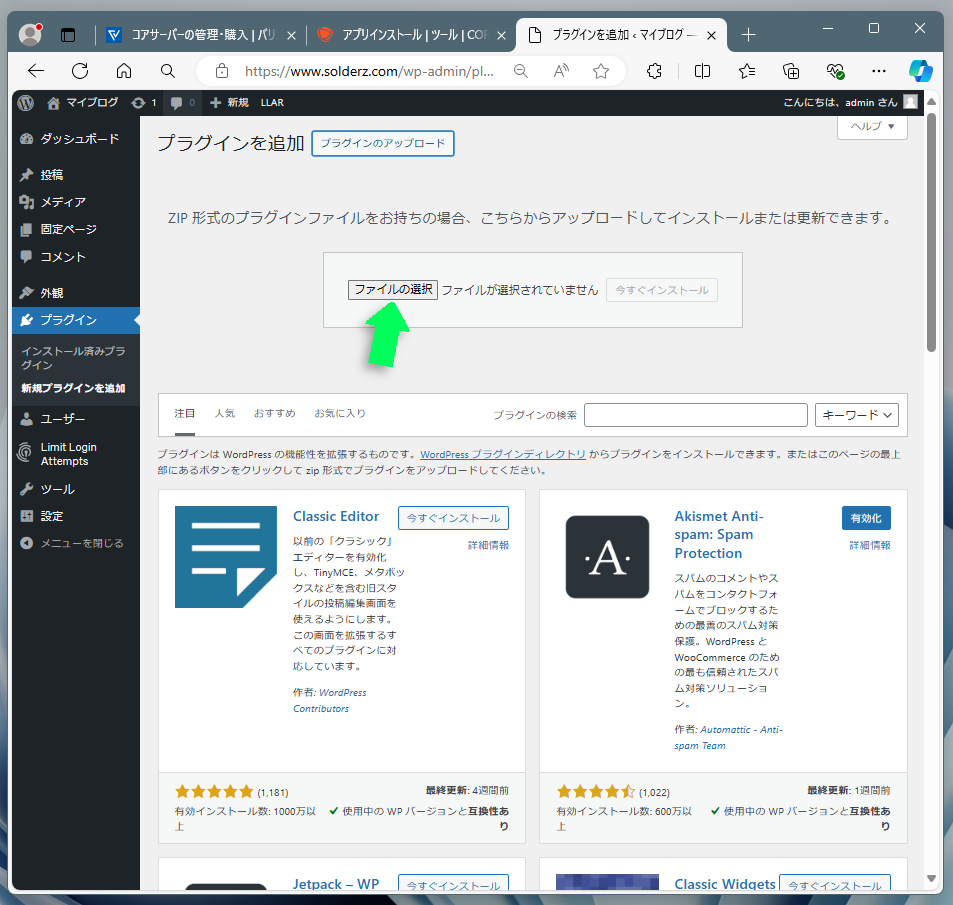
Task: Close the アプリインストール browser tab
Action: pyautogui.click(x=501, y=36)
